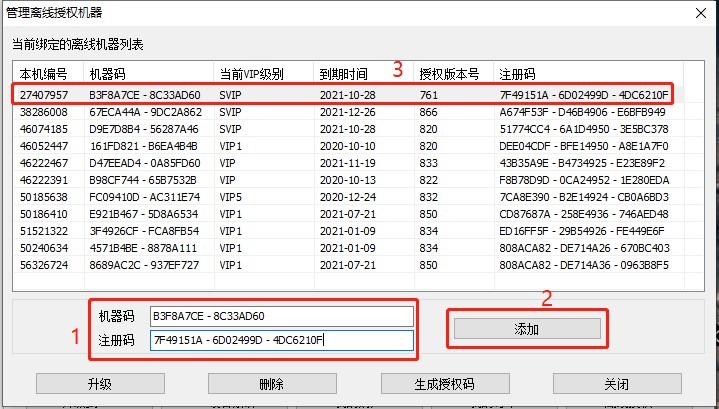Click the 添加 button
The height and width of the screenshot is (409, 719).
[527, 329]
